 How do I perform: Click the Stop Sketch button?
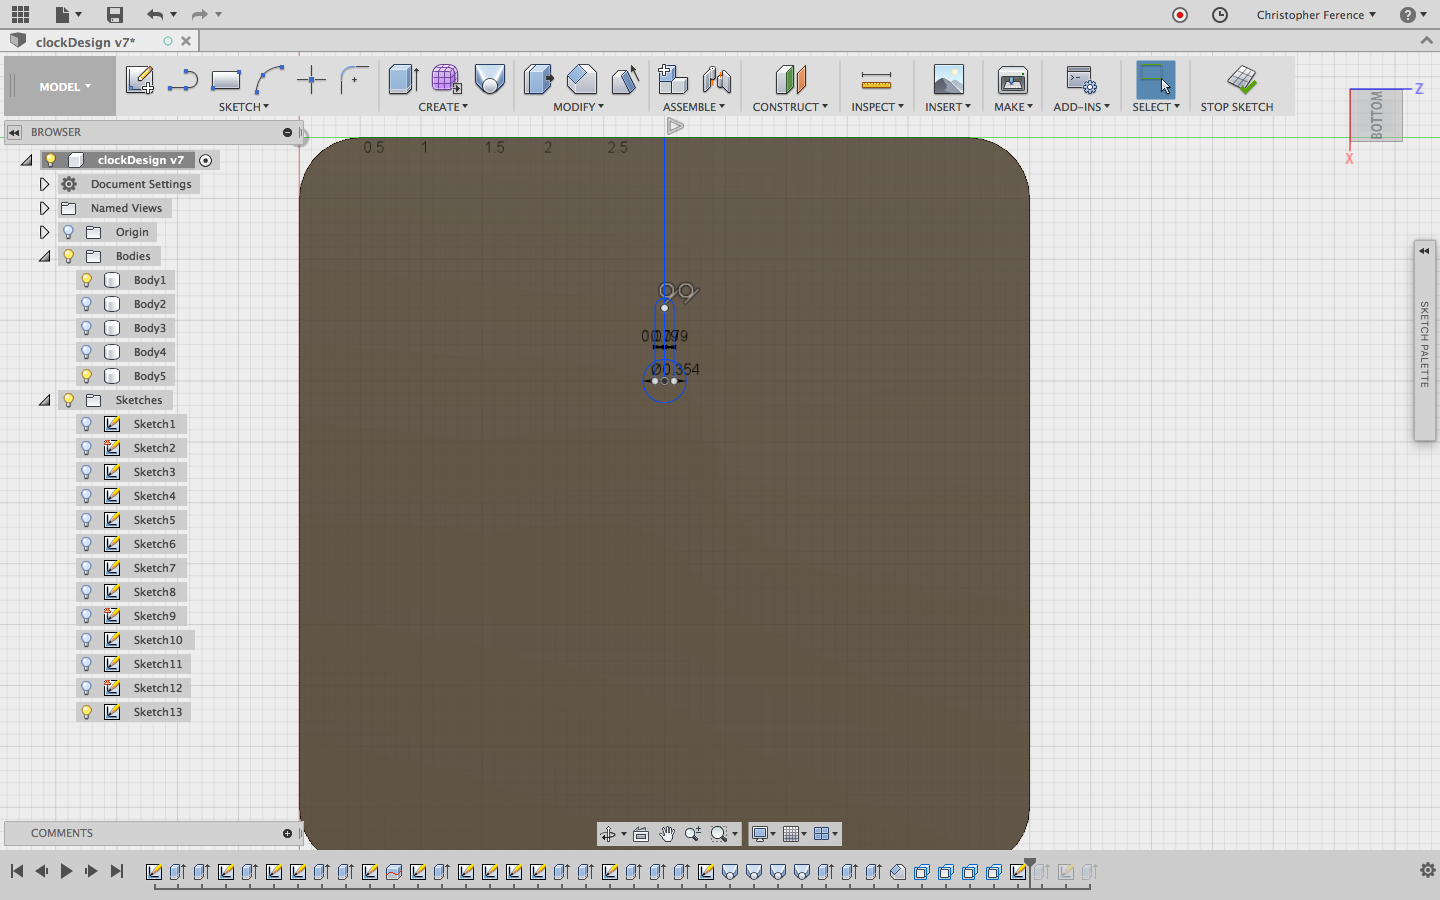(1238, 87)
